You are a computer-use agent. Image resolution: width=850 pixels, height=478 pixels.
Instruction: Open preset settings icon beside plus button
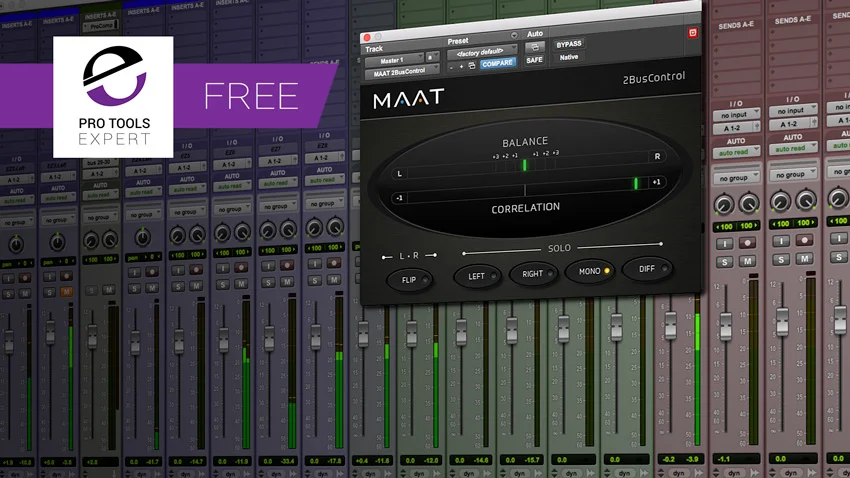472,66
